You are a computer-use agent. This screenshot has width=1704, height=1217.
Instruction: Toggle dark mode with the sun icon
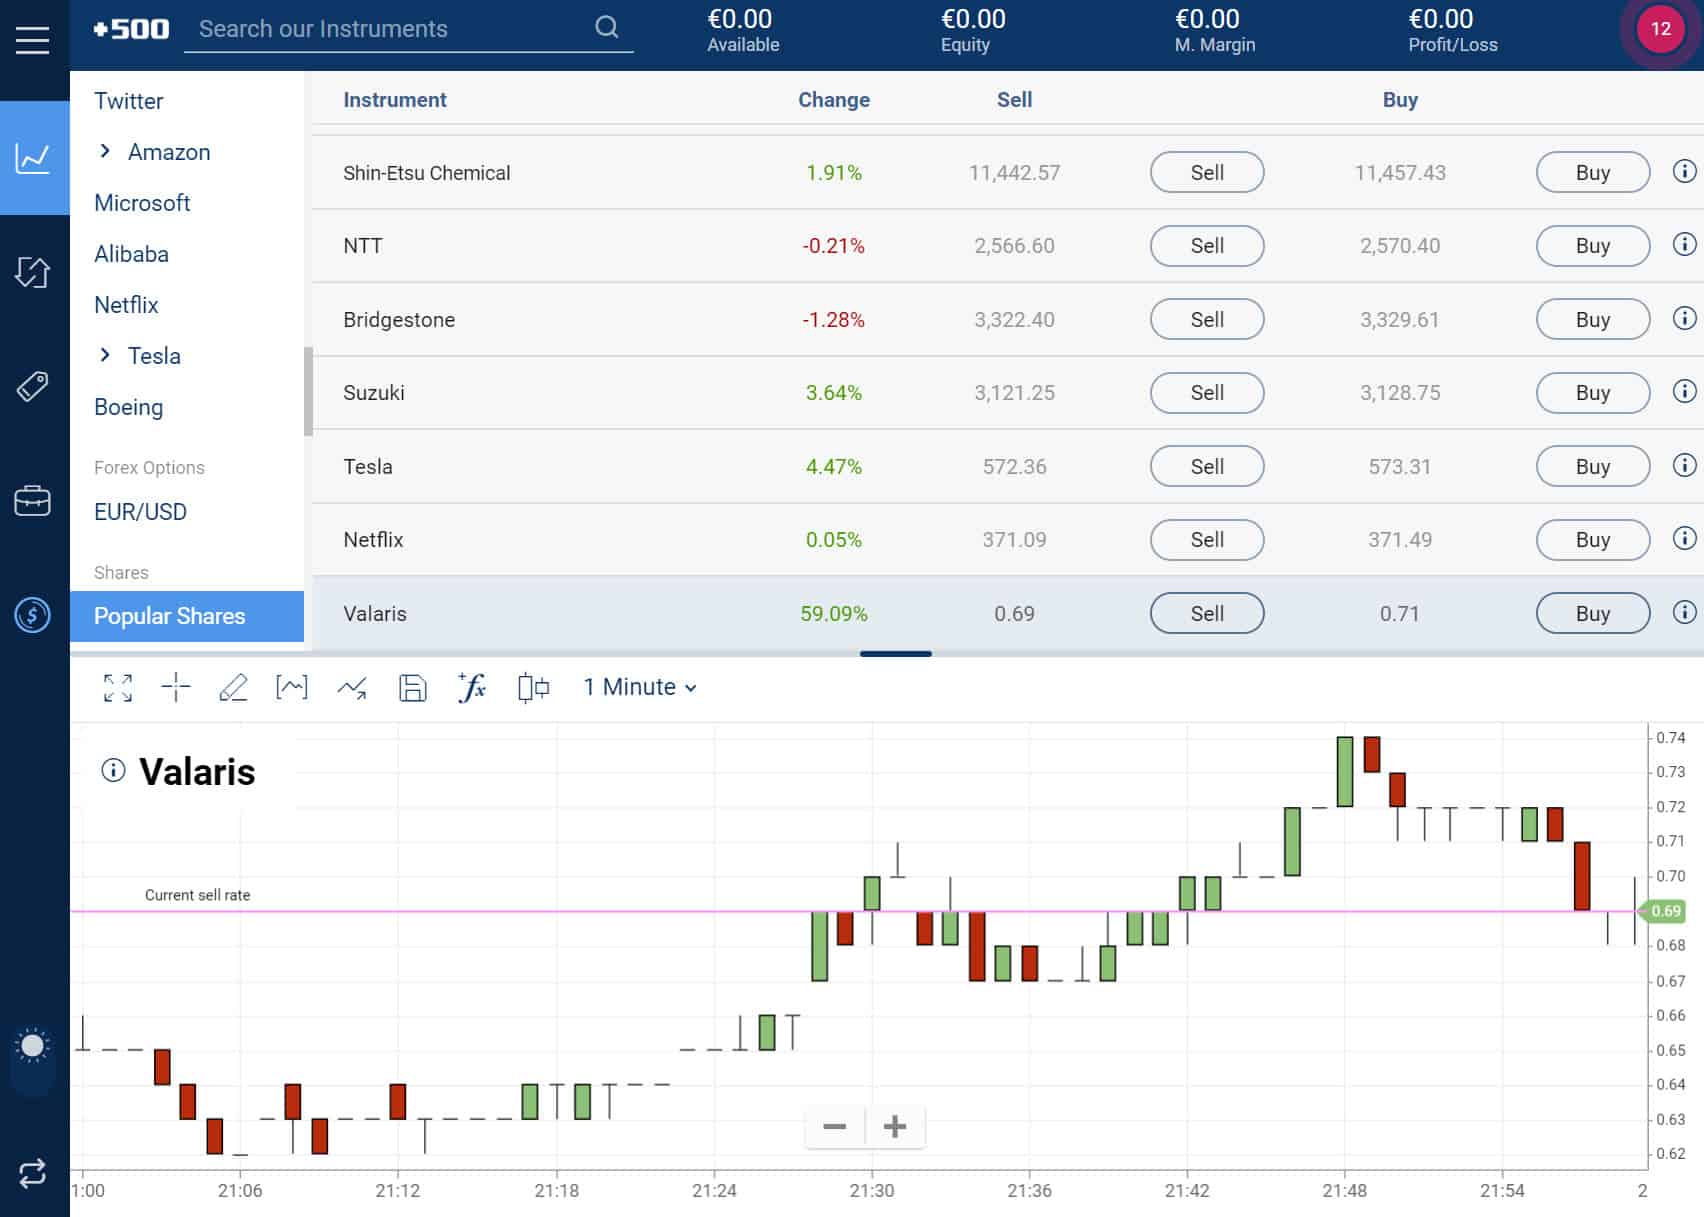click(x=34, y=1046)
